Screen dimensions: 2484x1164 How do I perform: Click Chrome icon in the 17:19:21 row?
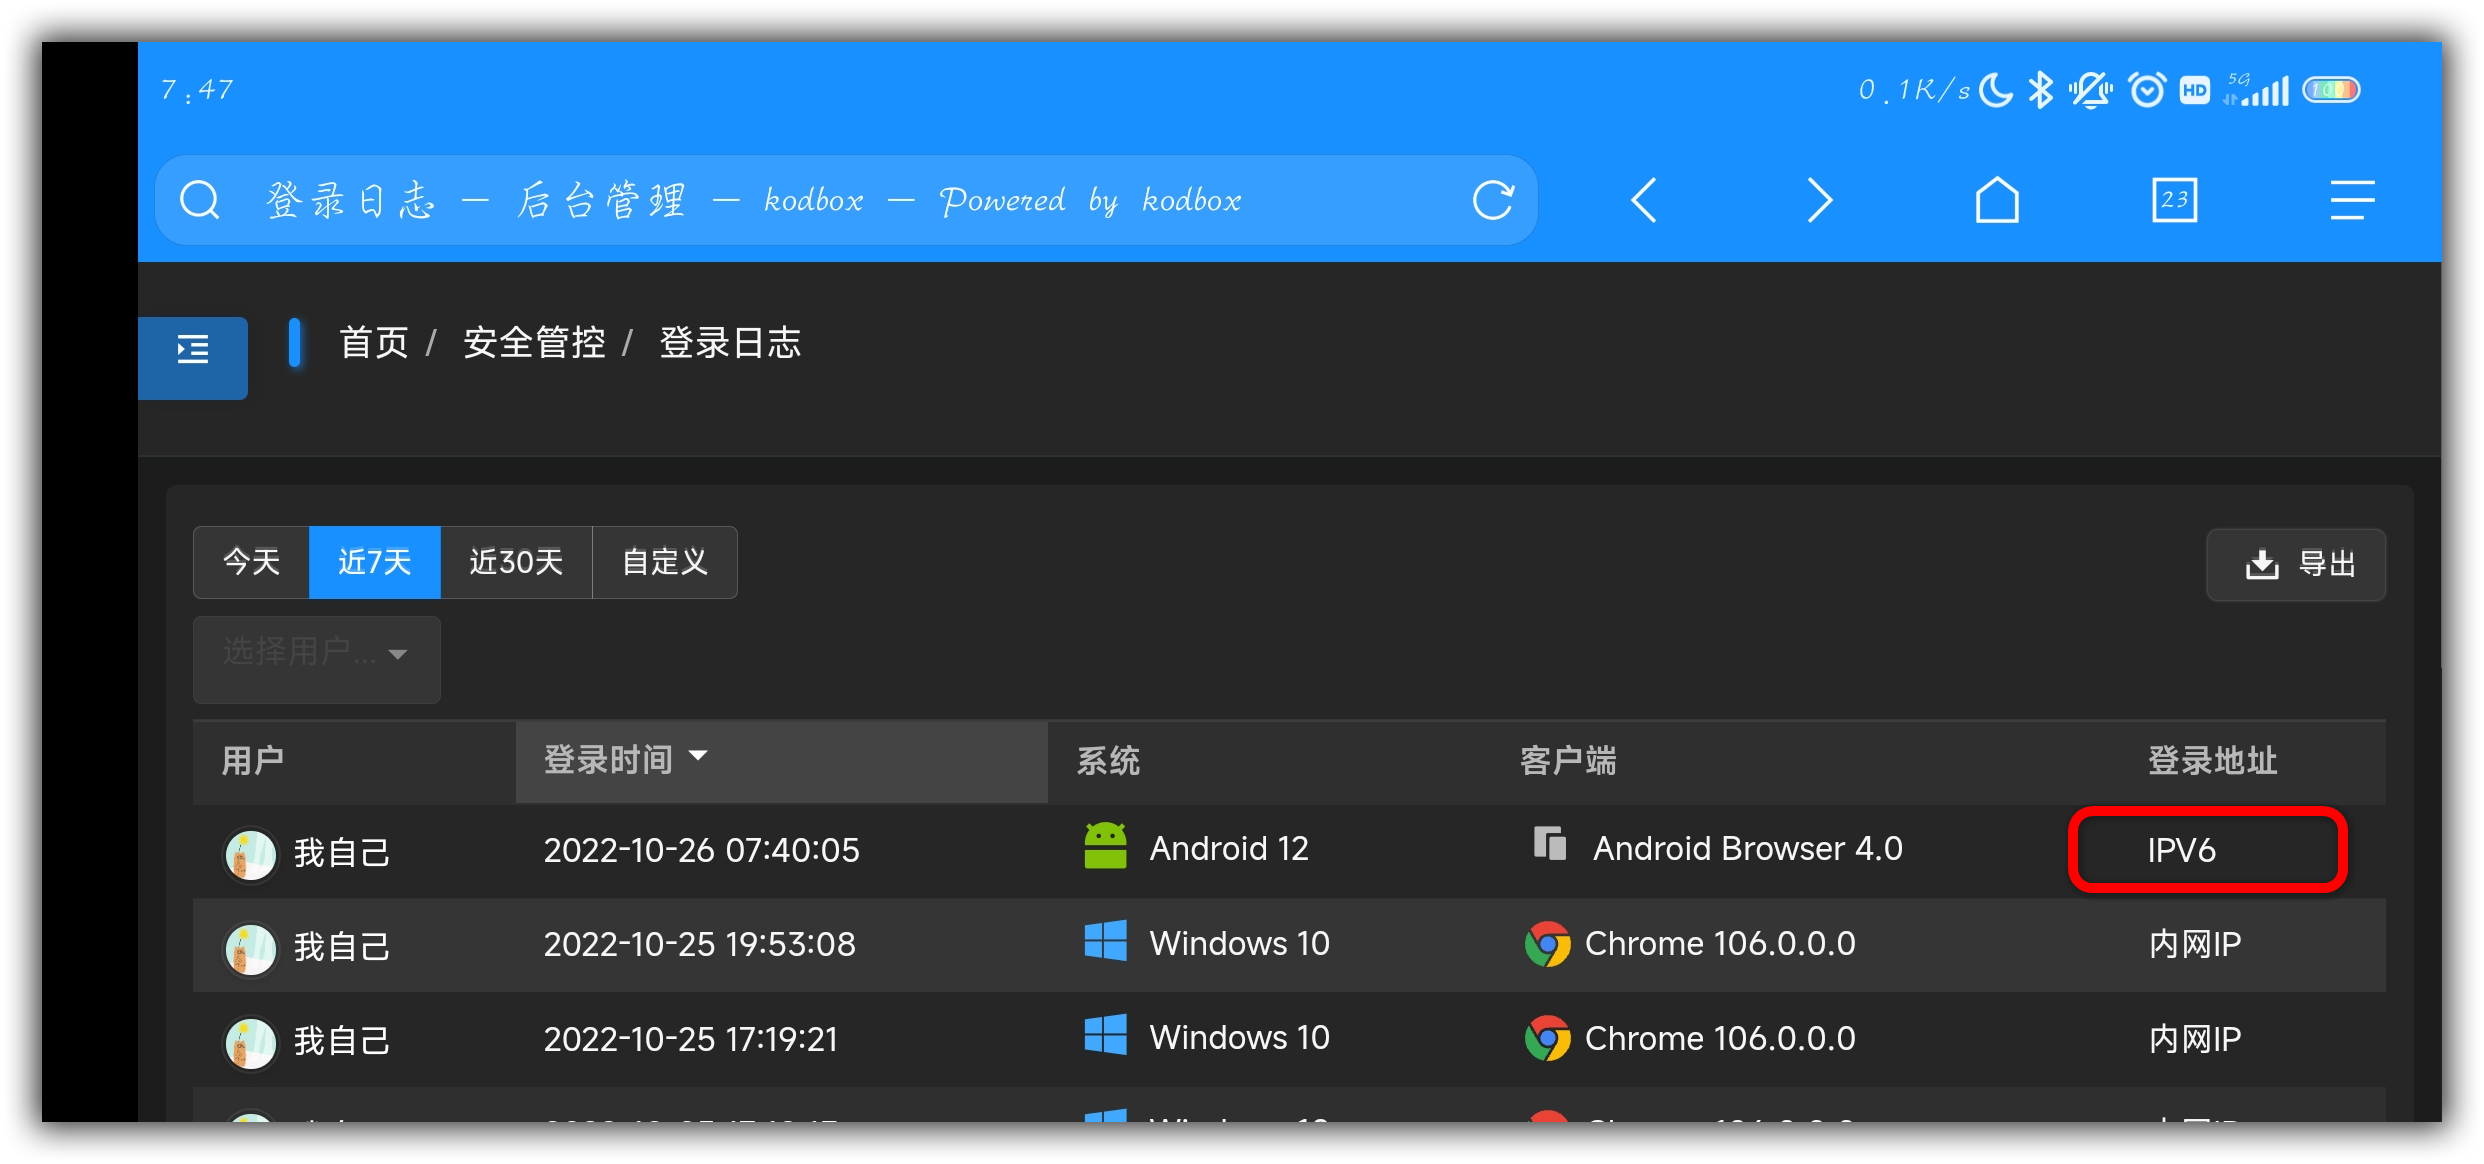click(1547, 1038)
